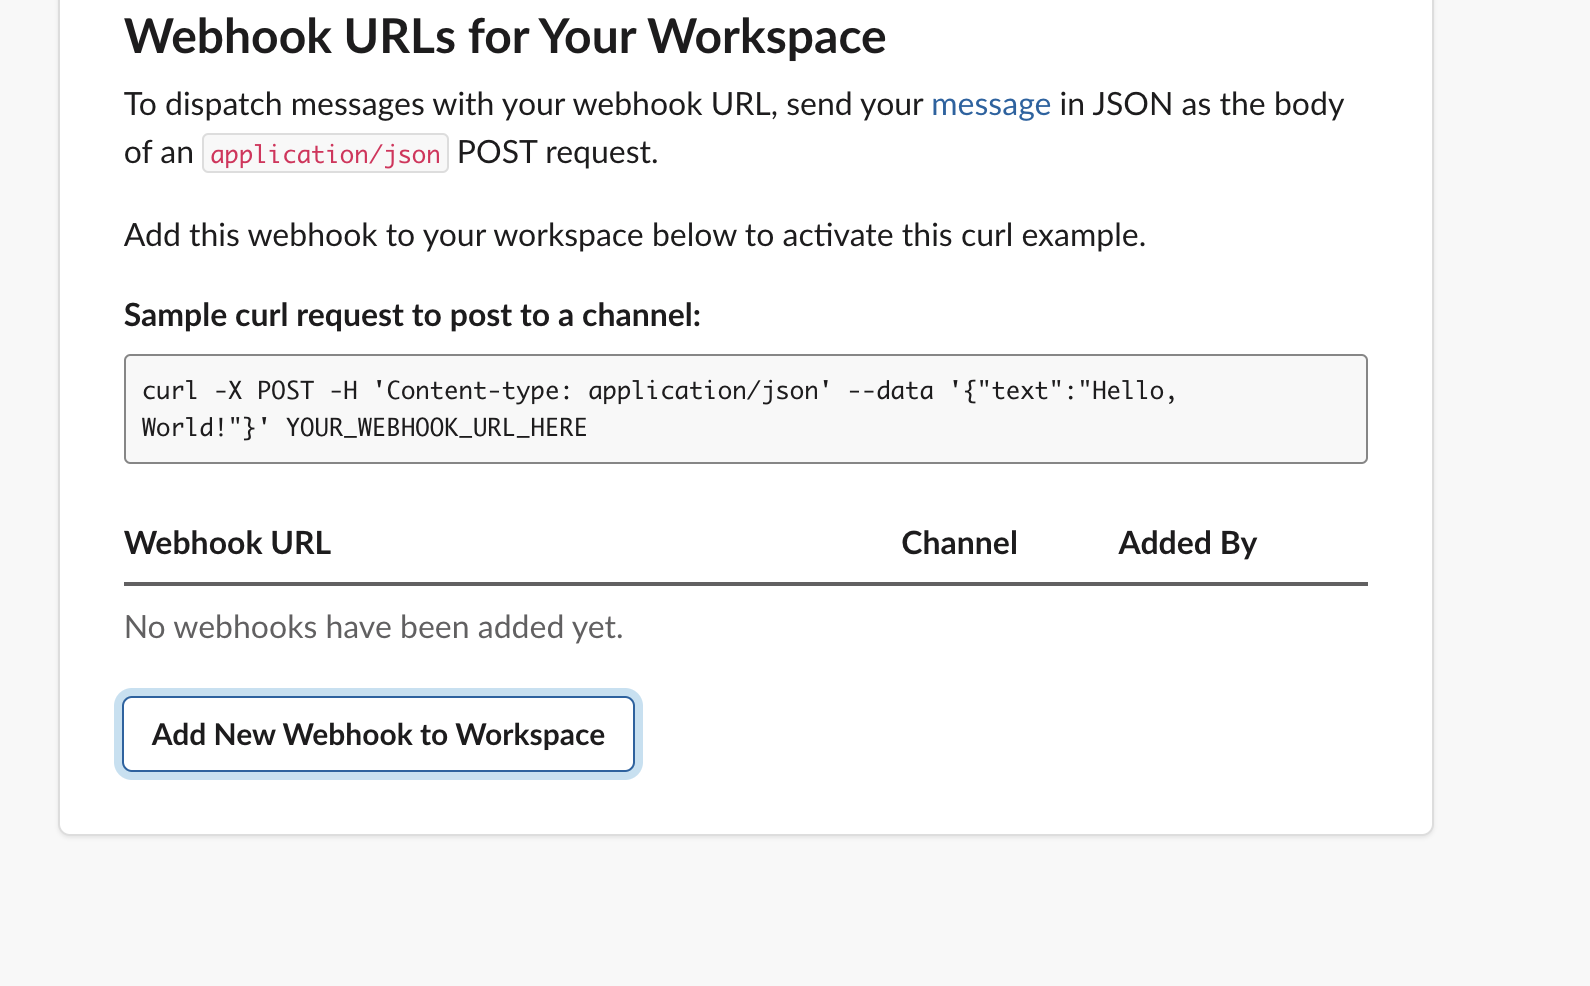
Task: Select the Added By column header
Action: tap(1187, 543)
